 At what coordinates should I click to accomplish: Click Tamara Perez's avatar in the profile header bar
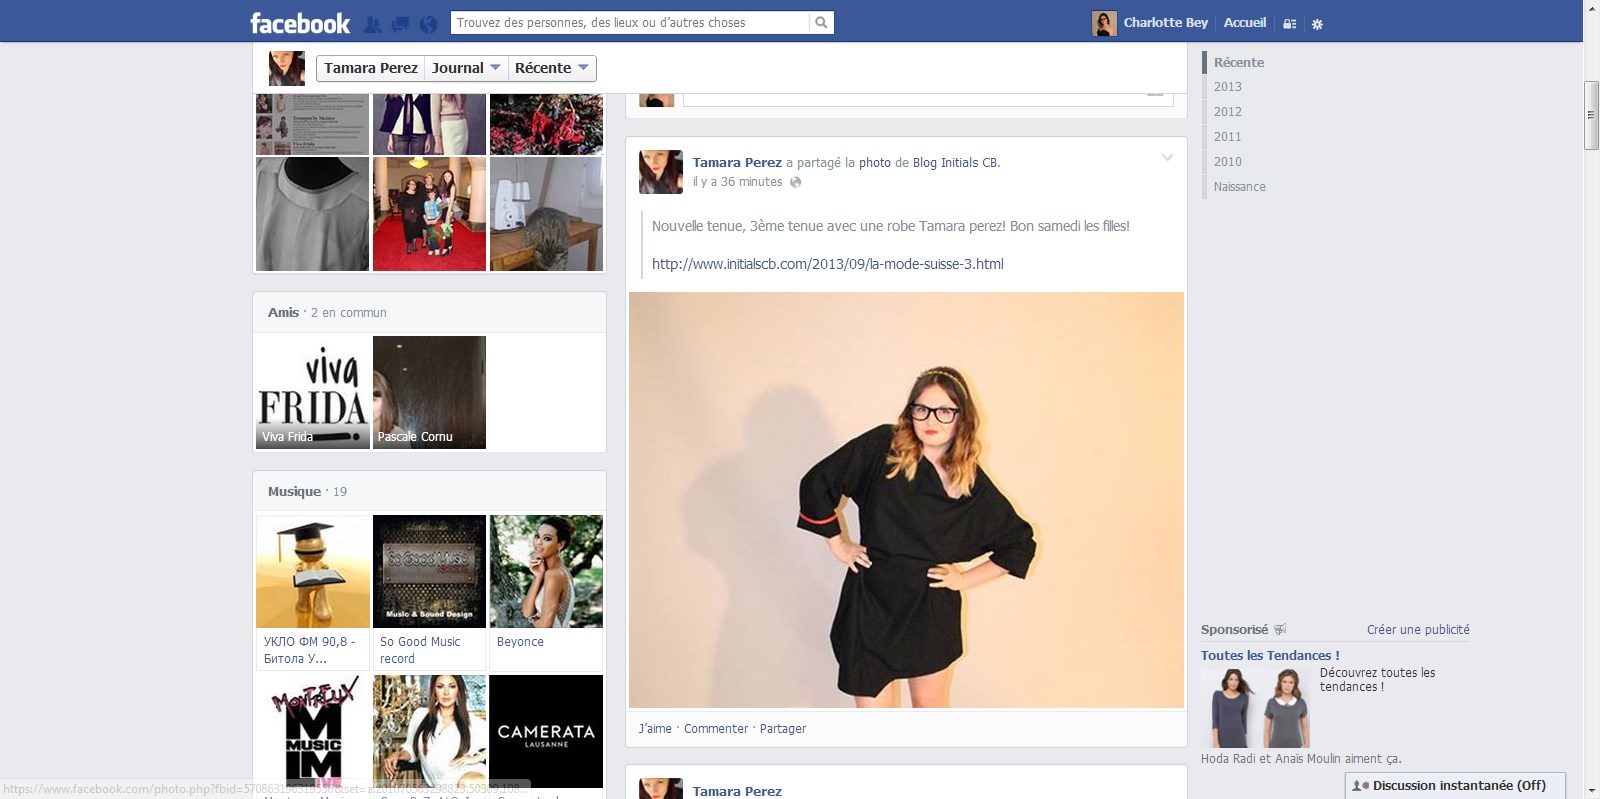[x=287, y=68]
